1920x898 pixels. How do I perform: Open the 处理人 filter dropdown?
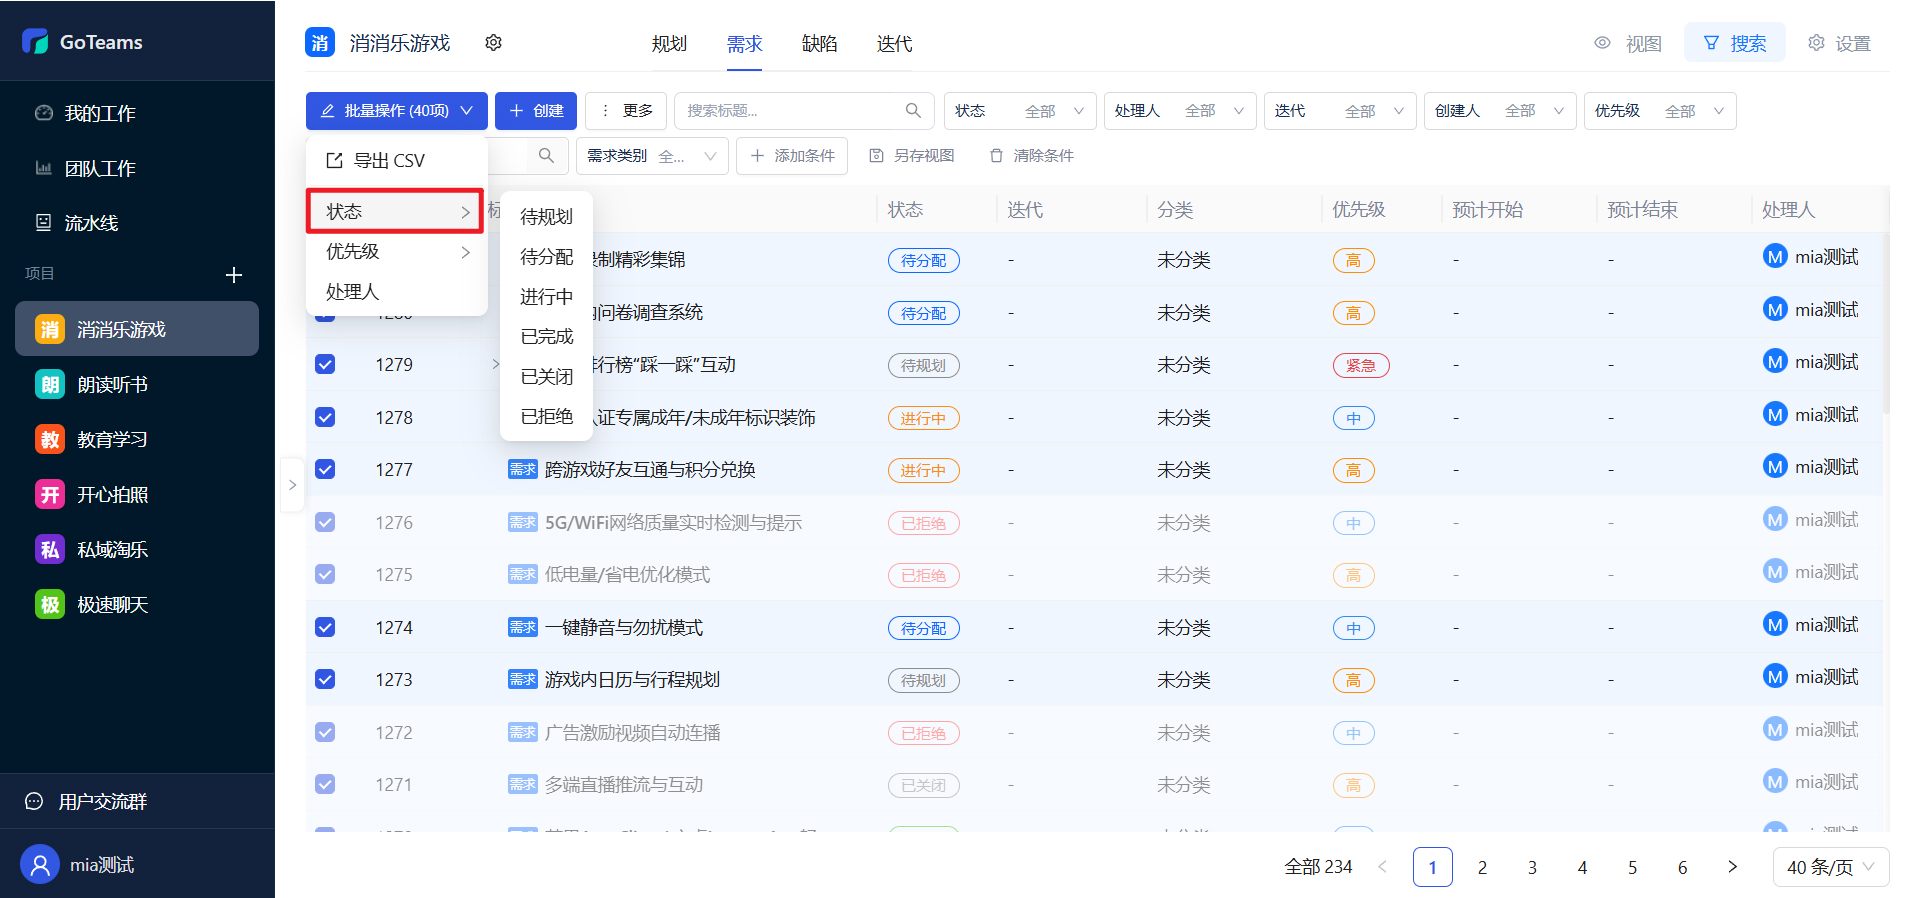tap(1180, 111)
